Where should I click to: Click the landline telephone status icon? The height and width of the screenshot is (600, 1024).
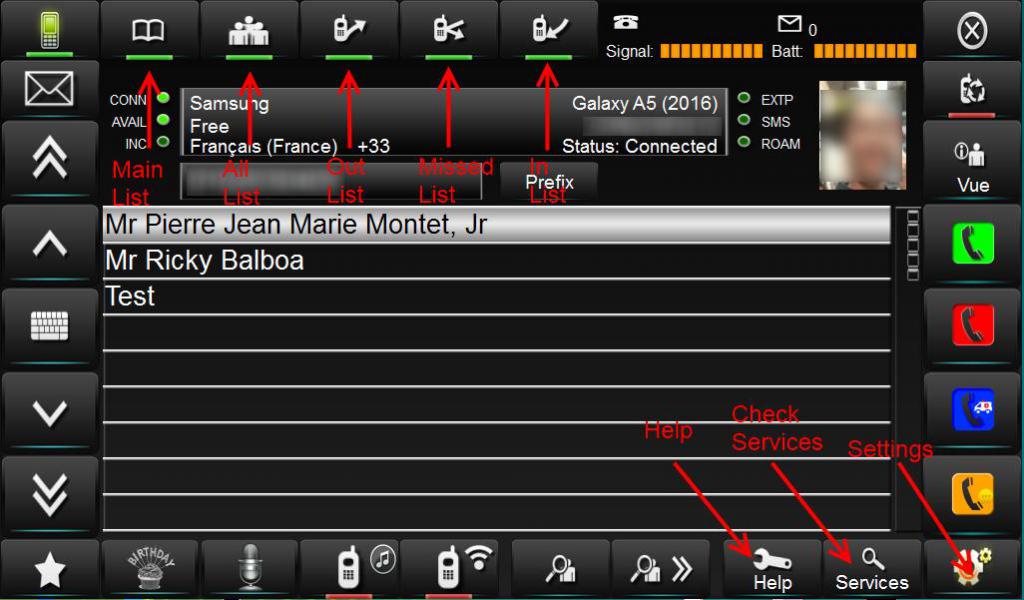pyautogui.click(x=626, y=23)
